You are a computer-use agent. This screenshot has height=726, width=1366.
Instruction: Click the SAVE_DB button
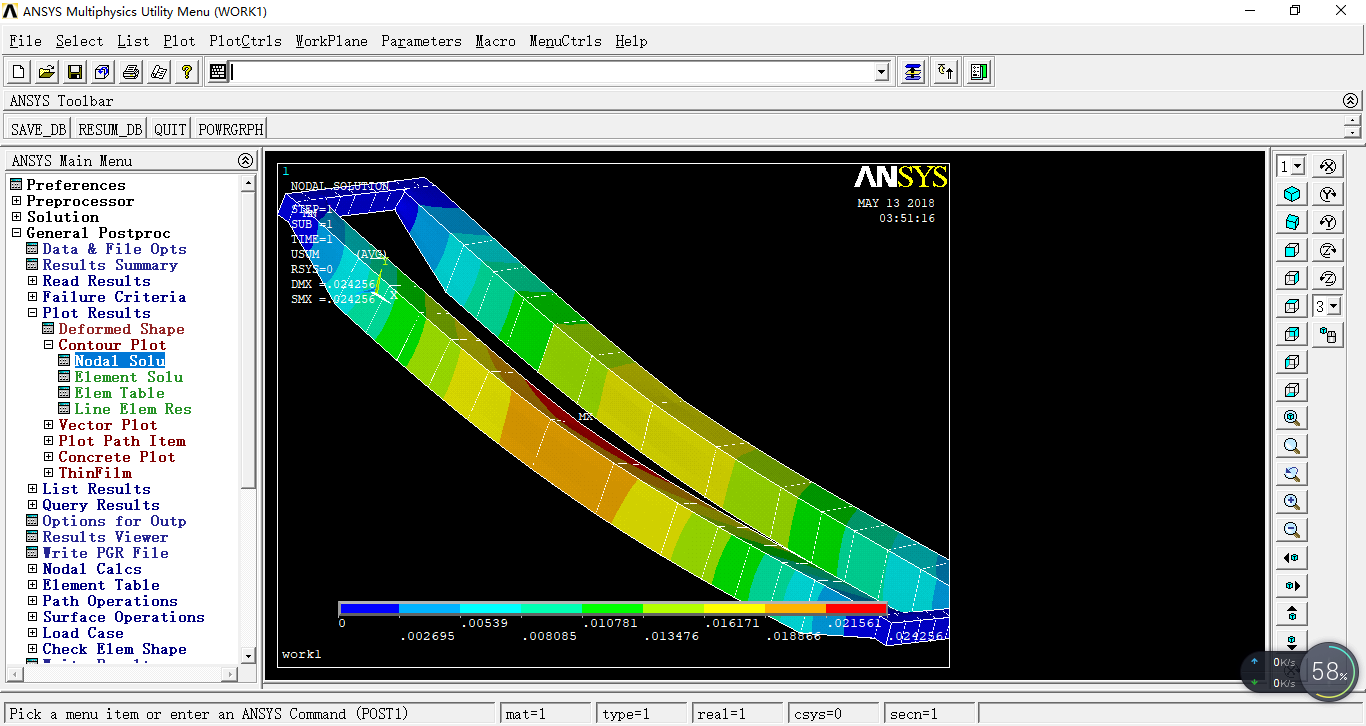pyautogui.click(x=38, y=129)
